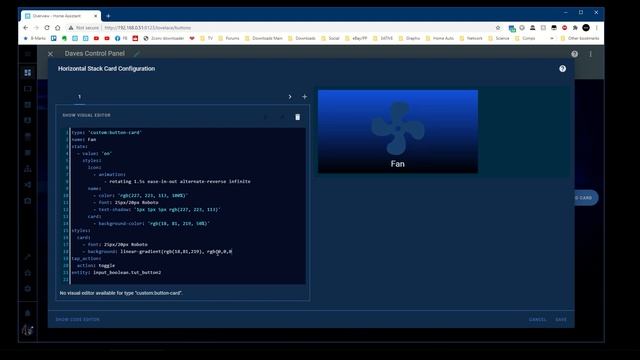640x360 pixels.
Task: Go to browser home page
Action: click(58, 28)
